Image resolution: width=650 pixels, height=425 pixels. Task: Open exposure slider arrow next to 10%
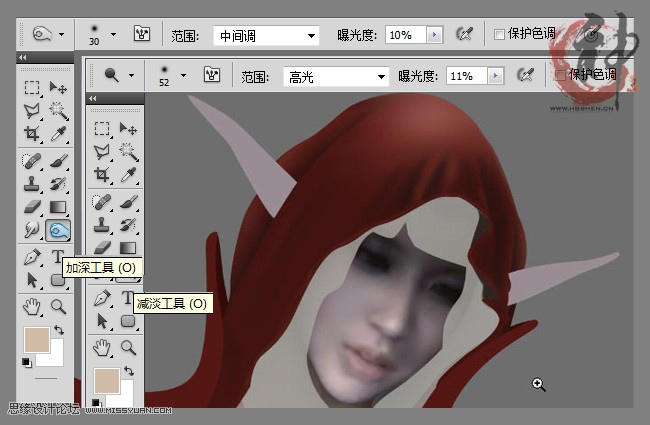point(434,35)
